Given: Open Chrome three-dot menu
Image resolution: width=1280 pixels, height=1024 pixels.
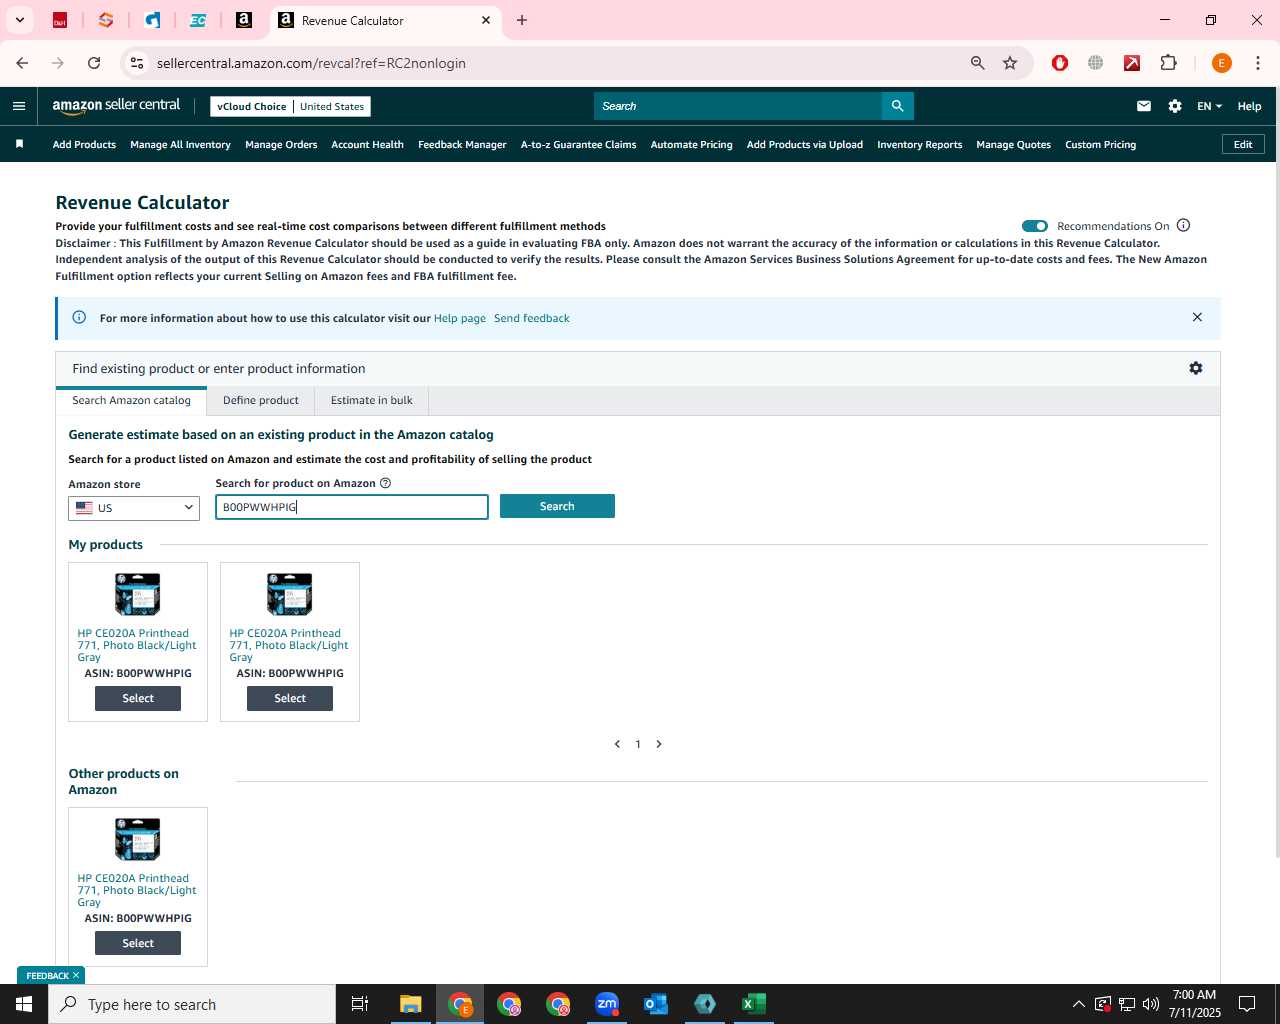Looking at the screenshot, I should pyautogui.click(x=1257, y=63).
